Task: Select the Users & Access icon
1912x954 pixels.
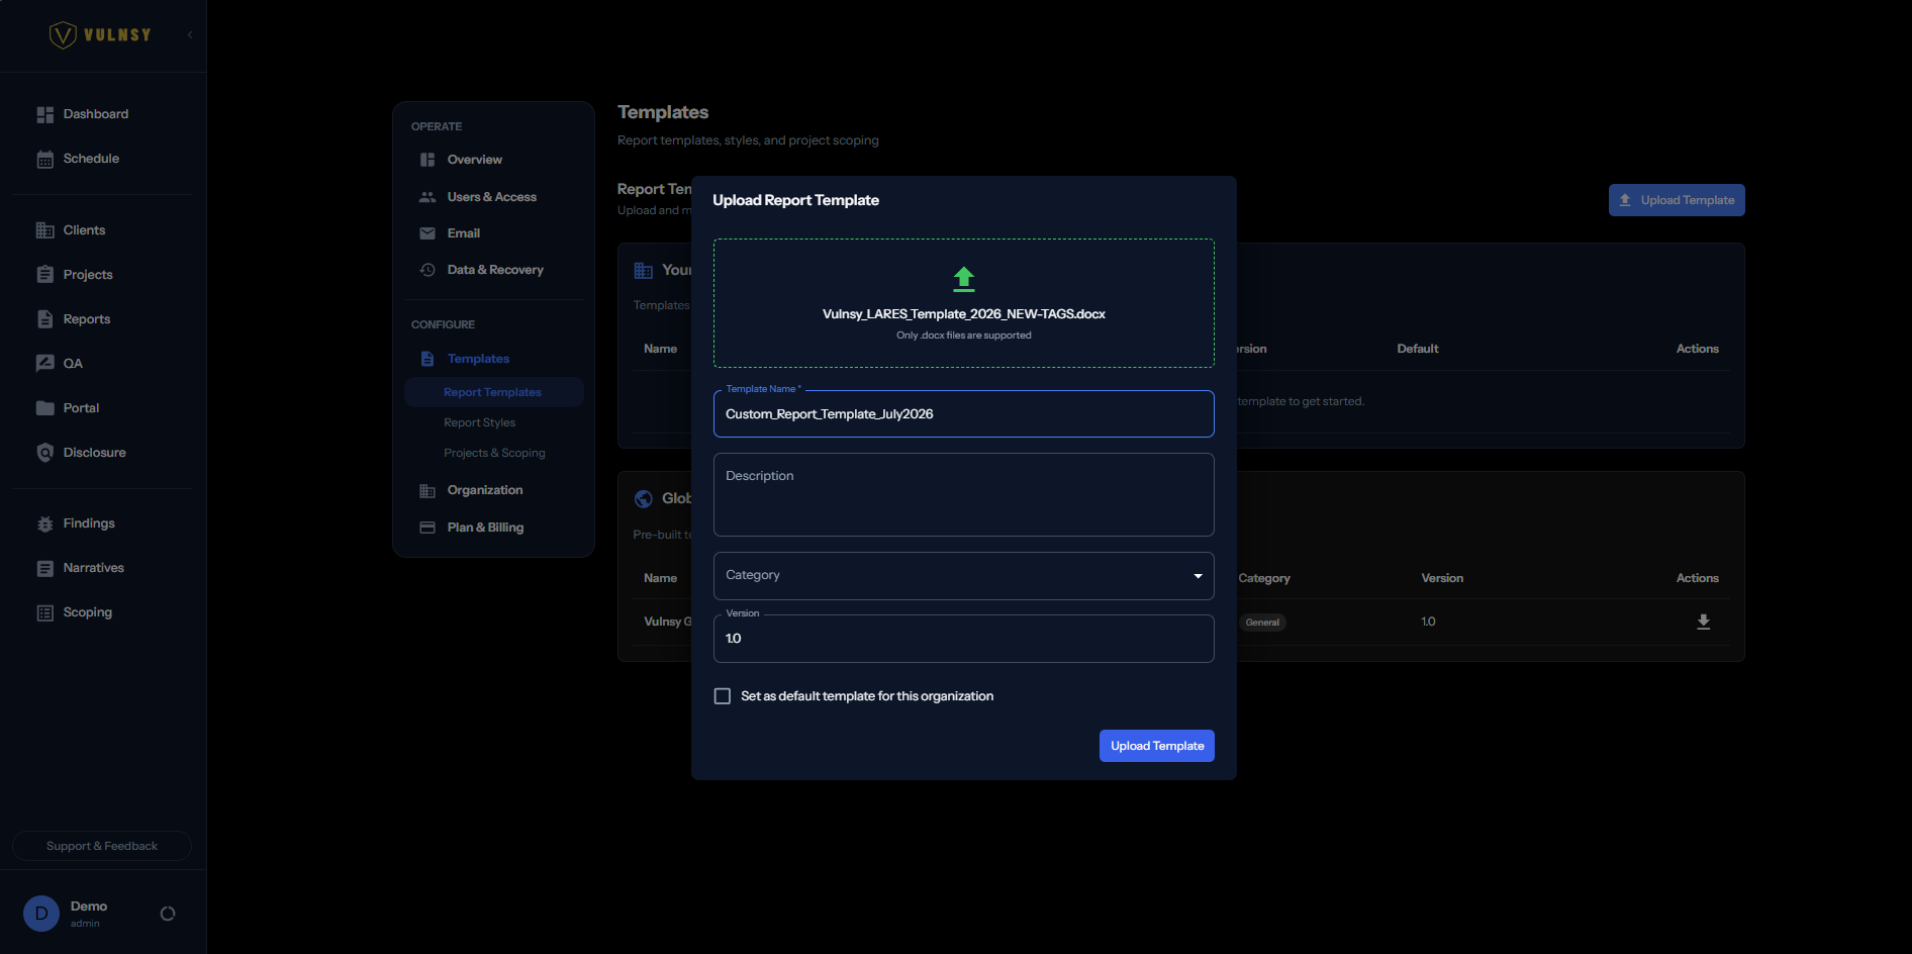Action: [x=427, y=197]
